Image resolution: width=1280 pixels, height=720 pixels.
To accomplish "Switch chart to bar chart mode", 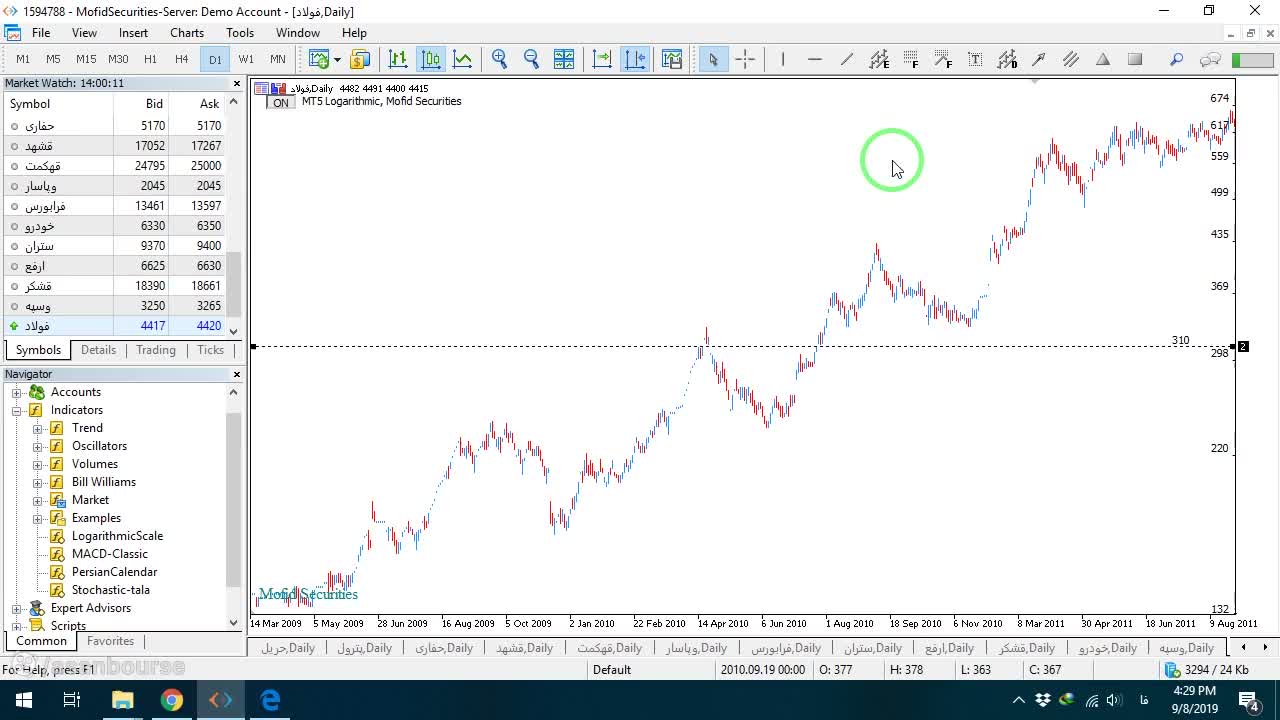I will tap(398, 59).
